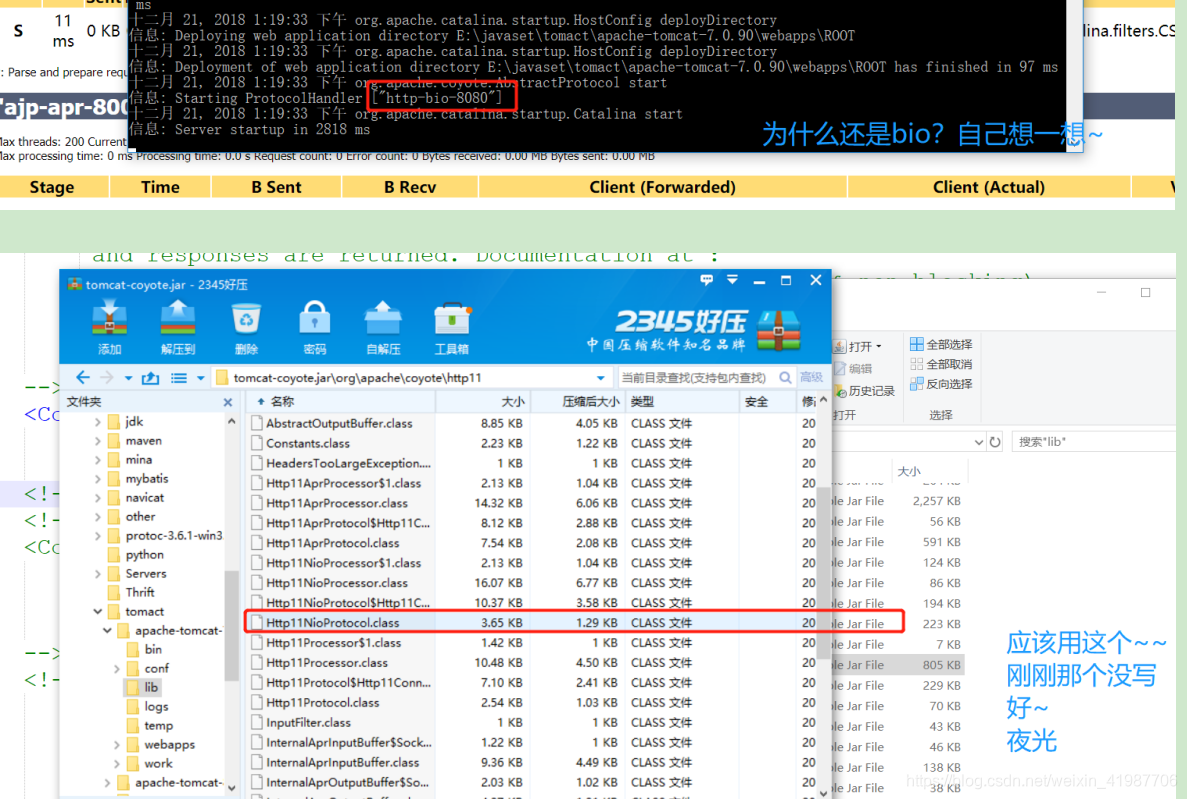Click the 当前目录查找 search field
This screenshot has height=799, width=1187.
[695, 377]
